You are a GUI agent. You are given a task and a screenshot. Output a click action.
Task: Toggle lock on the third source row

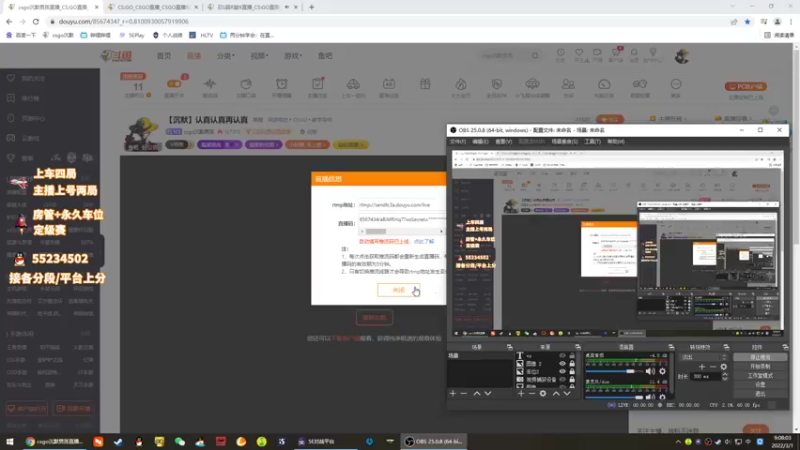click(572, 371)
